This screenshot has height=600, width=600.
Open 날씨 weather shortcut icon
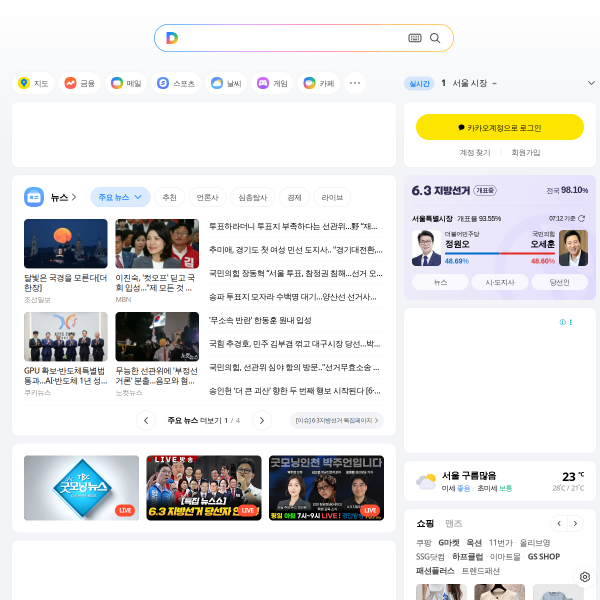[217, 83]
